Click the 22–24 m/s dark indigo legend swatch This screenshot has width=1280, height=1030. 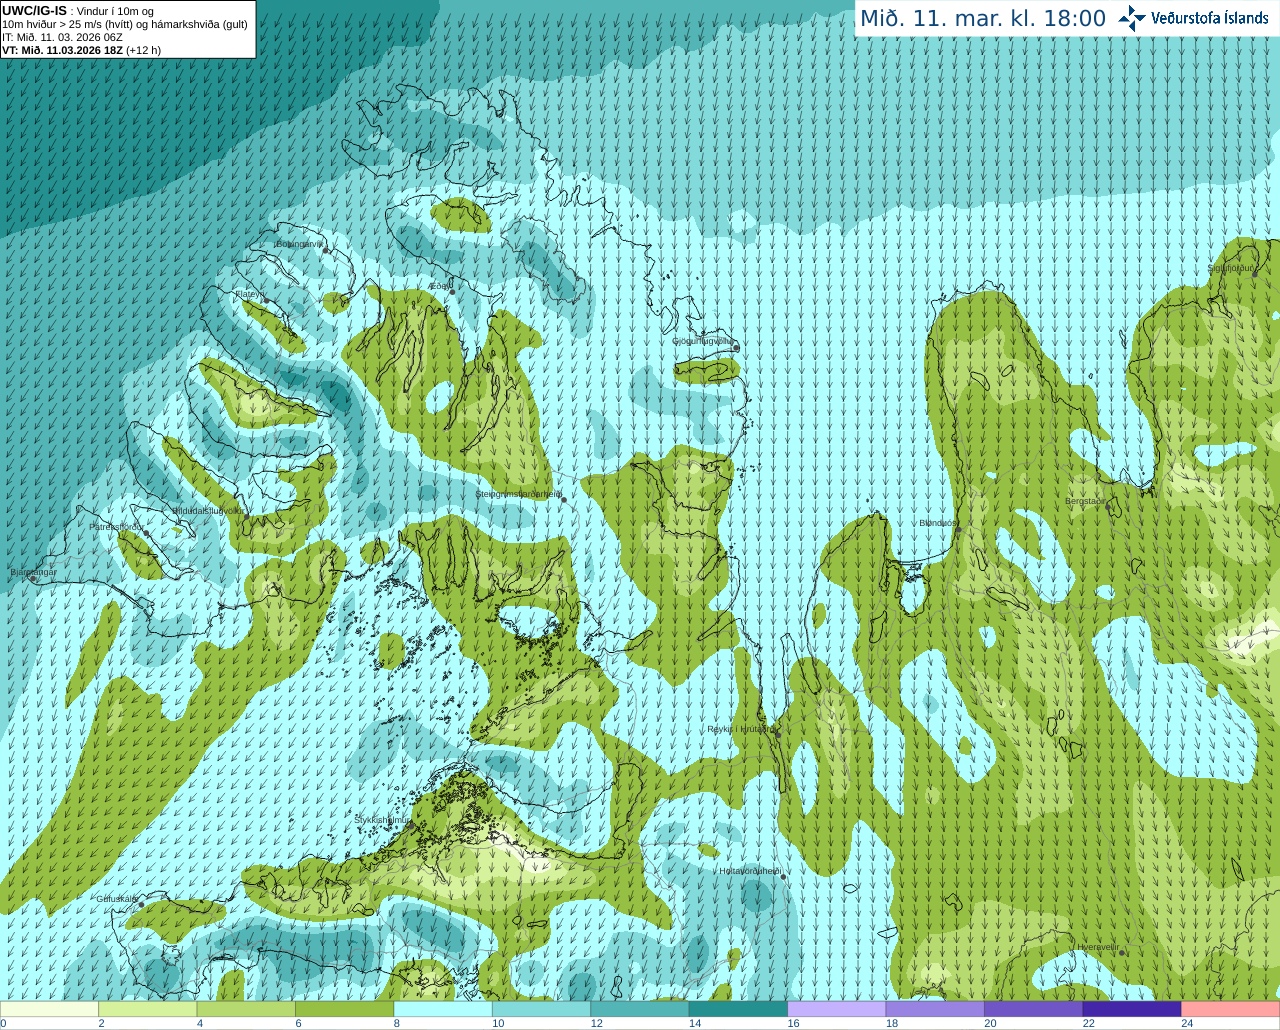[x=1132, y=1009]
